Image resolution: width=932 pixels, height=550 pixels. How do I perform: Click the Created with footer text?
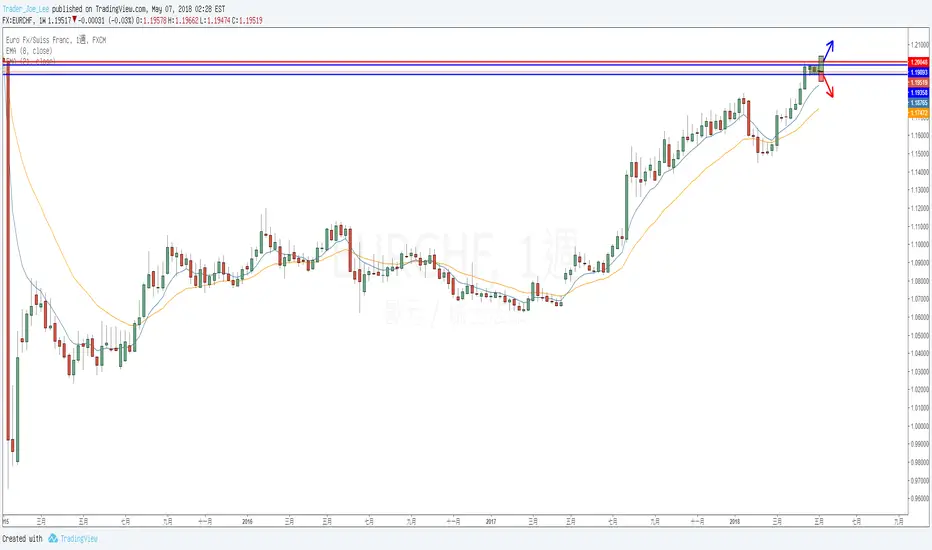pos(23,539)
